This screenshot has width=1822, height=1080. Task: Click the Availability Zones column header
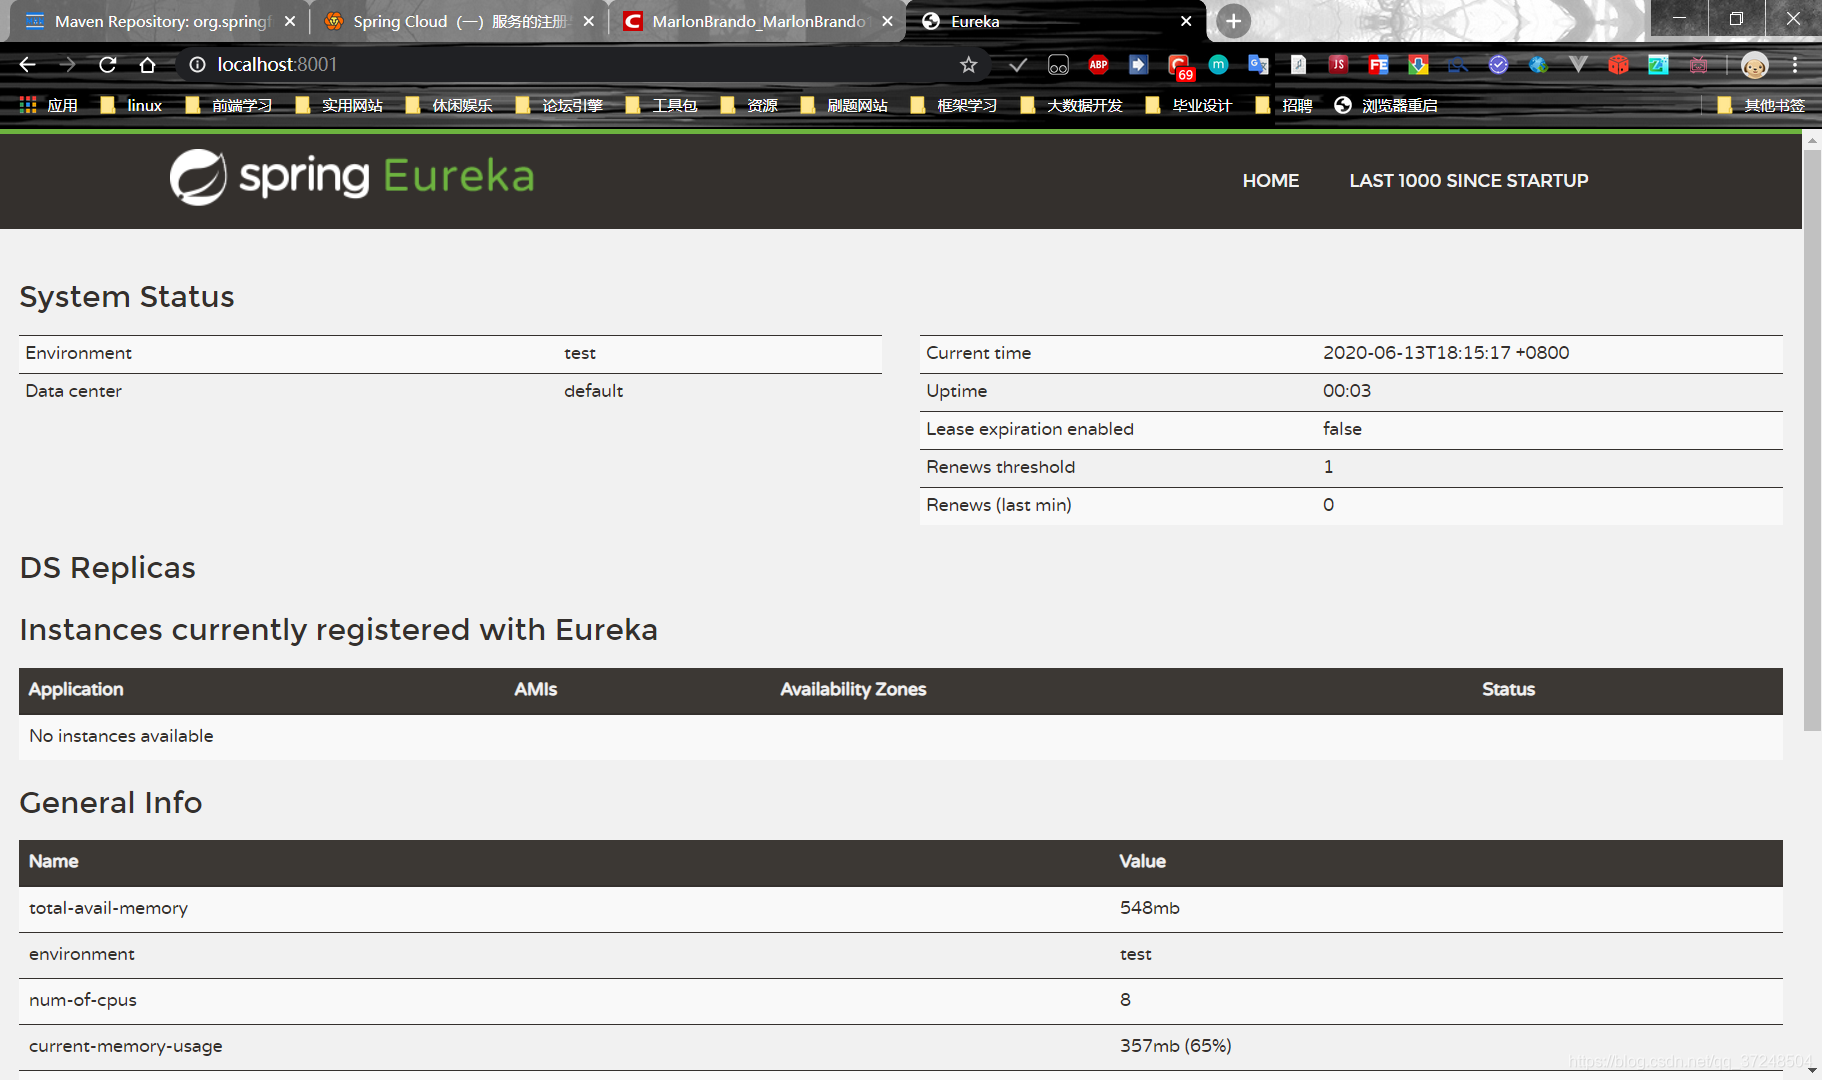(853, 690)
